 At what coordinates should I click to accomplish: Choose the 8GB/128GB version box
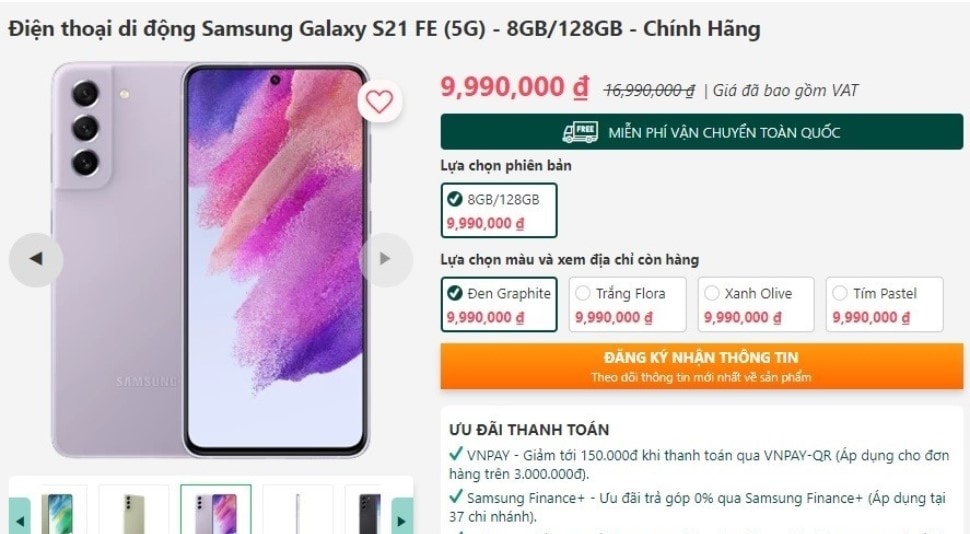coord(499,210)
